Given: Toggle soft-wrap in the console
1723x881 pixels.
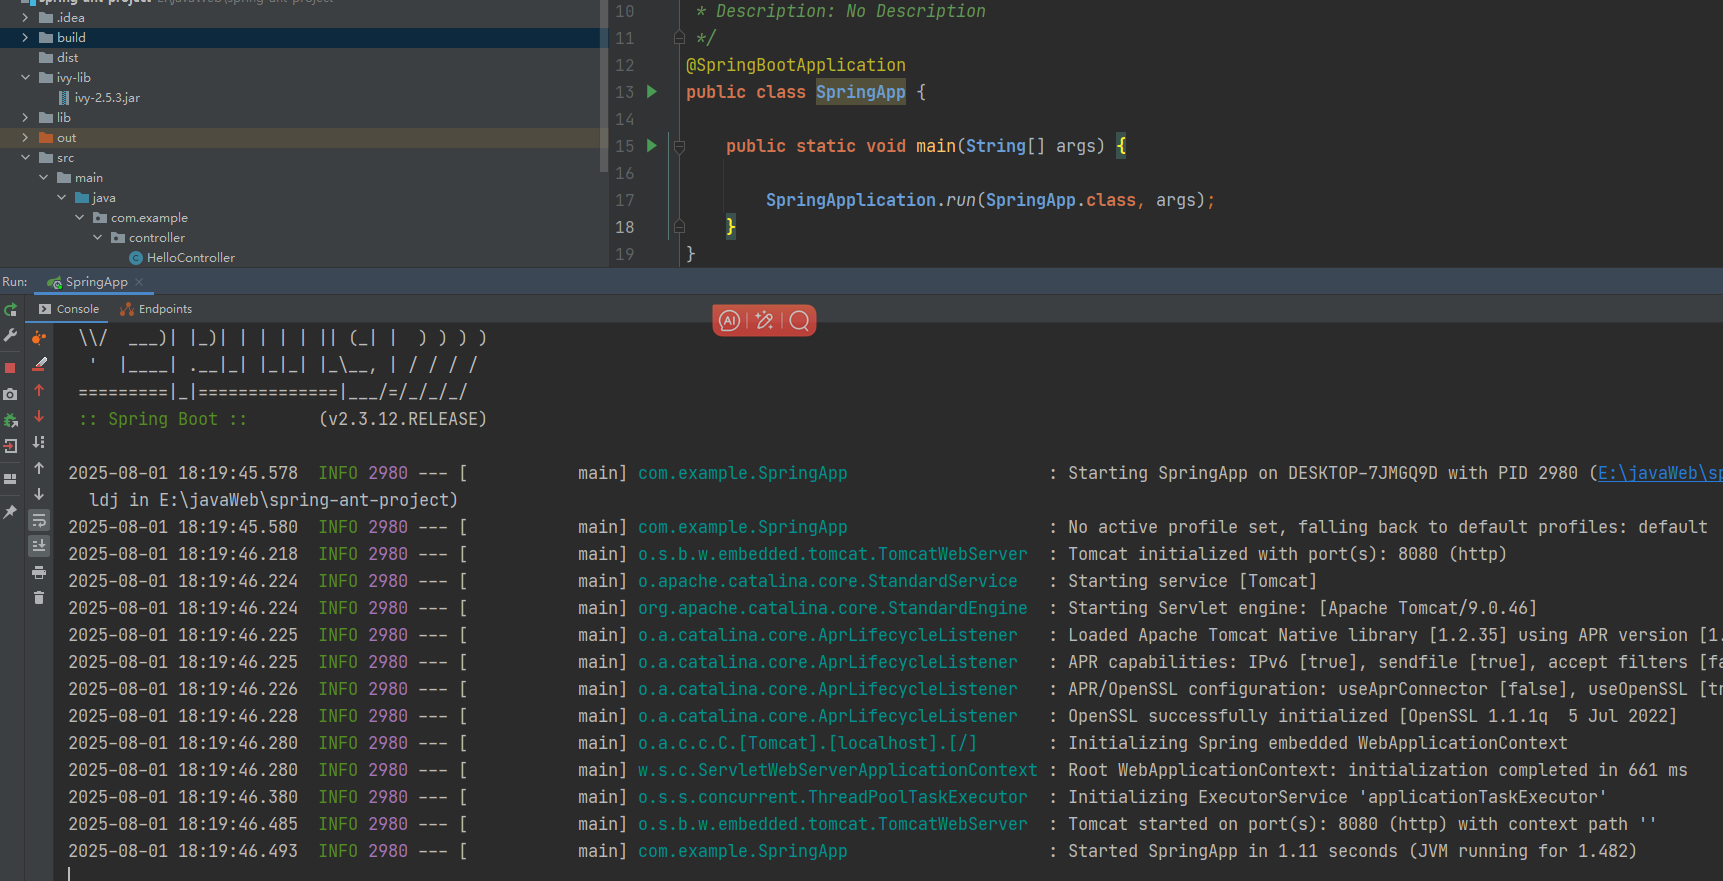Looking at the screenshot, I should pyautogui.click(x=39, y=520).
